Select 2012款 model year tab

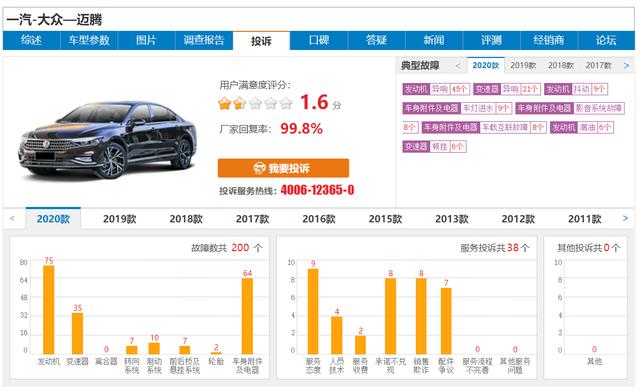click(518, 219)
